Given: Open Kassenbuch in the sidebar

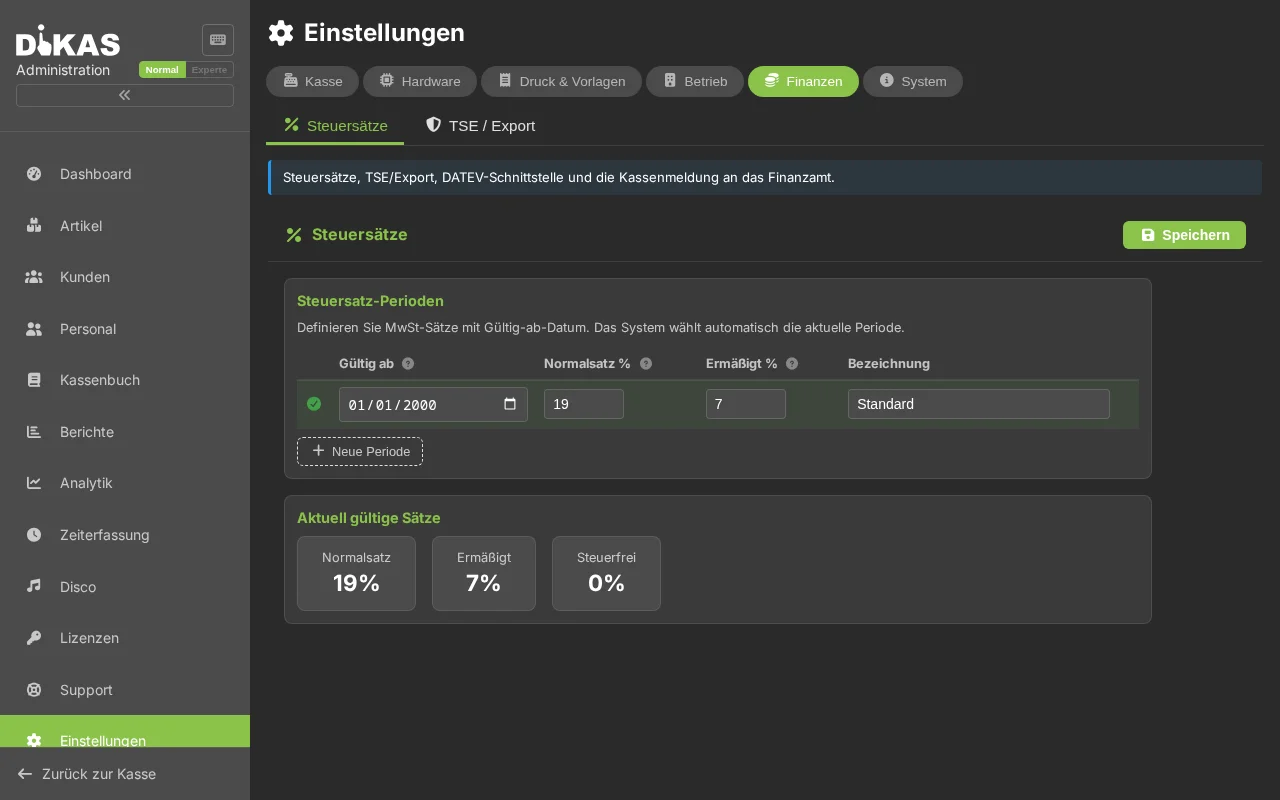Looking at the screenshot, I should (125, 380).
